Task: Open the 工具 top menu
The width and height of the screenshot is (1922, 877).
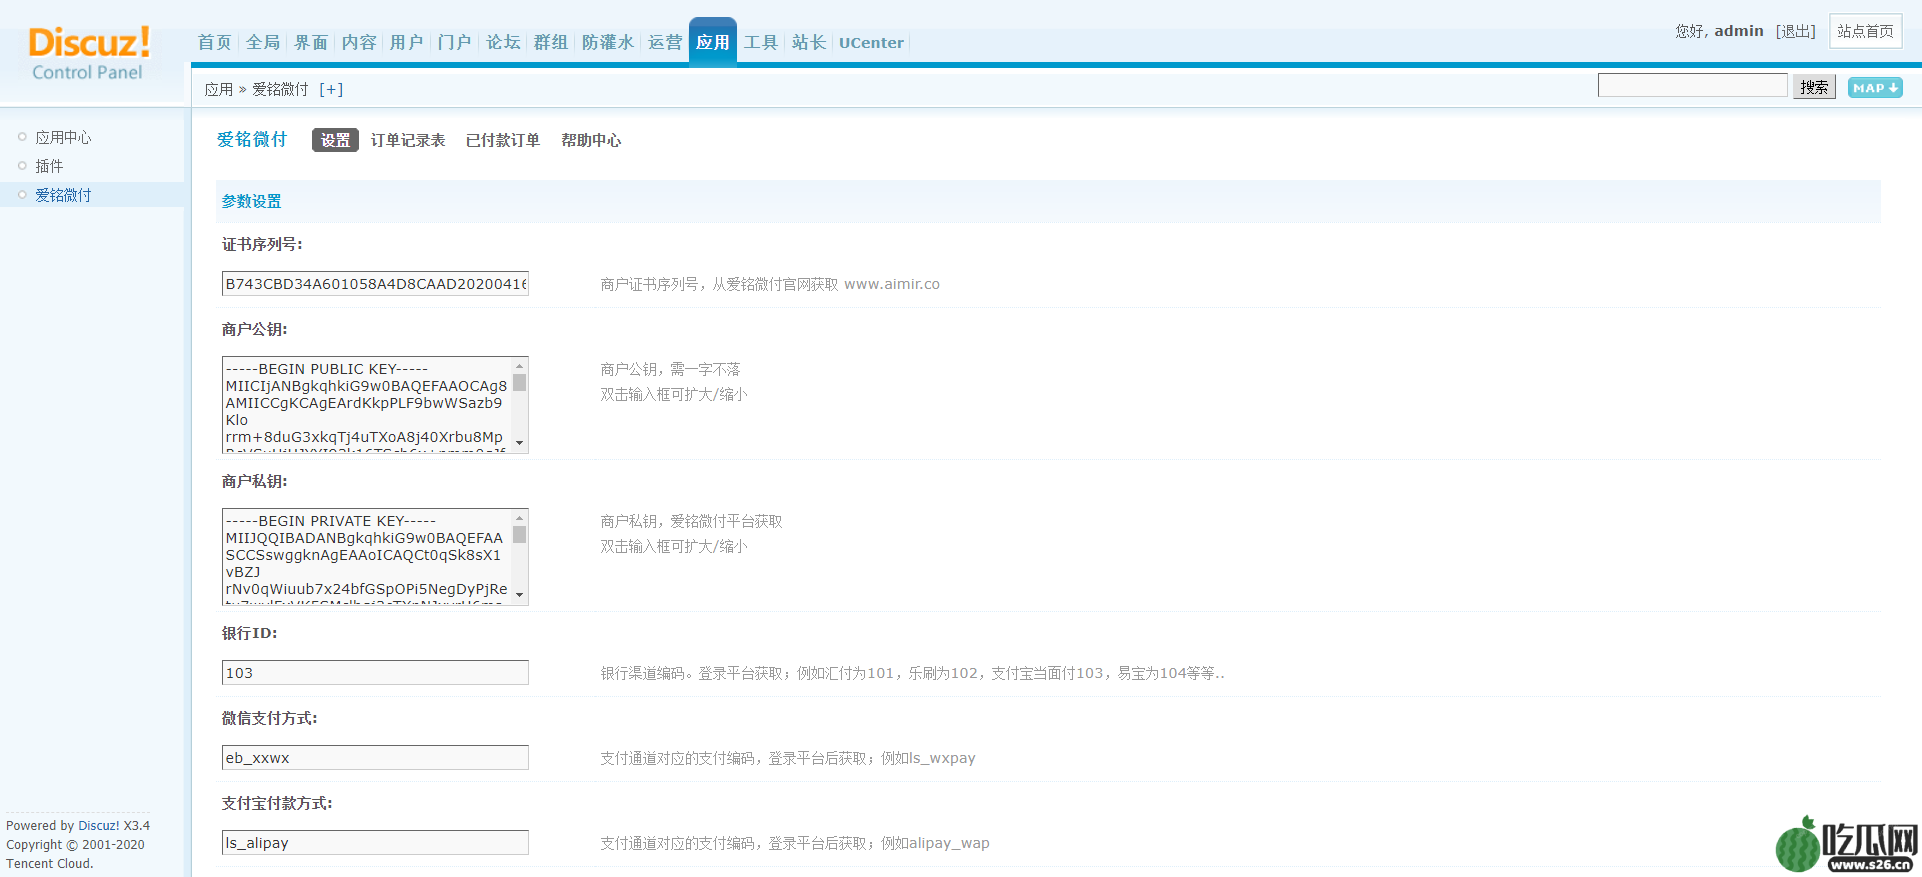Action: pyautogui.click(x=761, y=42)
